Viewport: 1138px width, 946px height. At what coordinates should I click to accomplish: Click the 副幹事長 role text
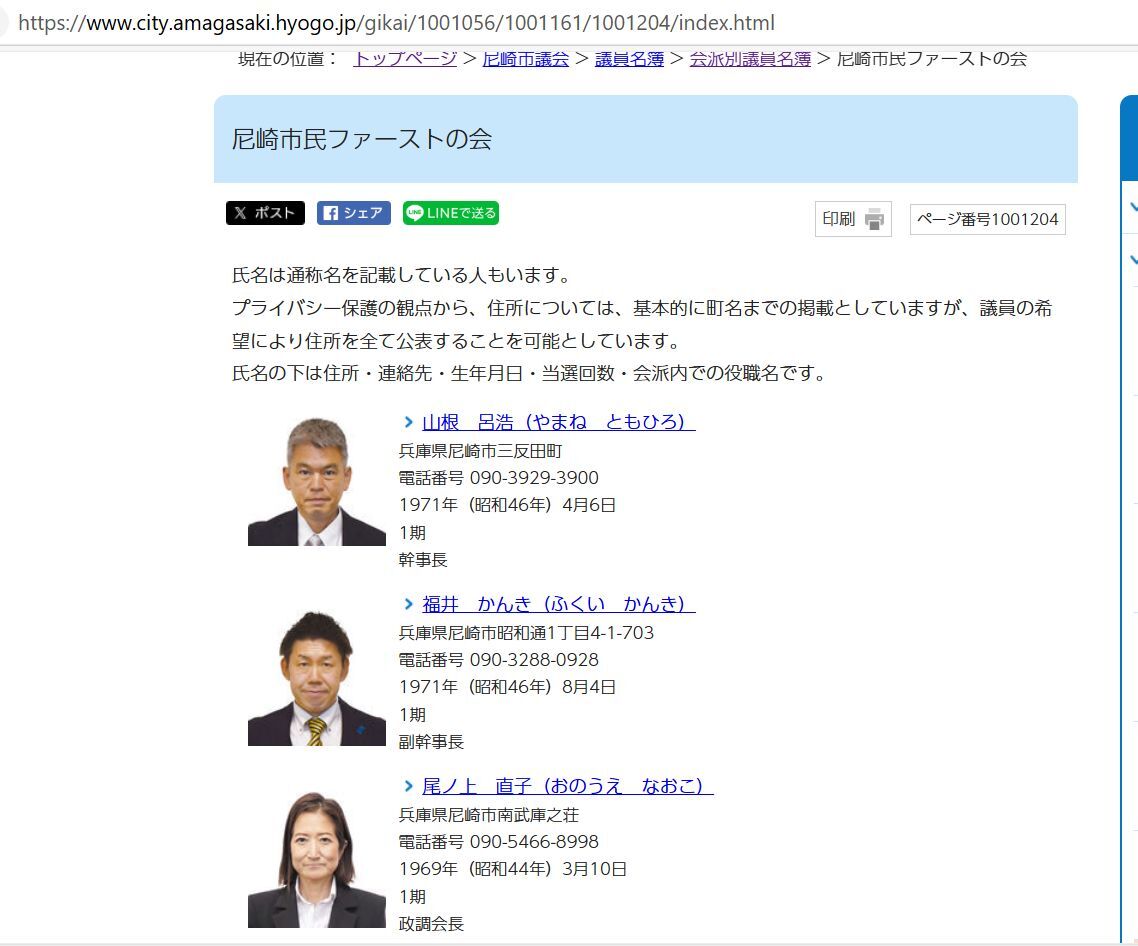pos(431,742)
